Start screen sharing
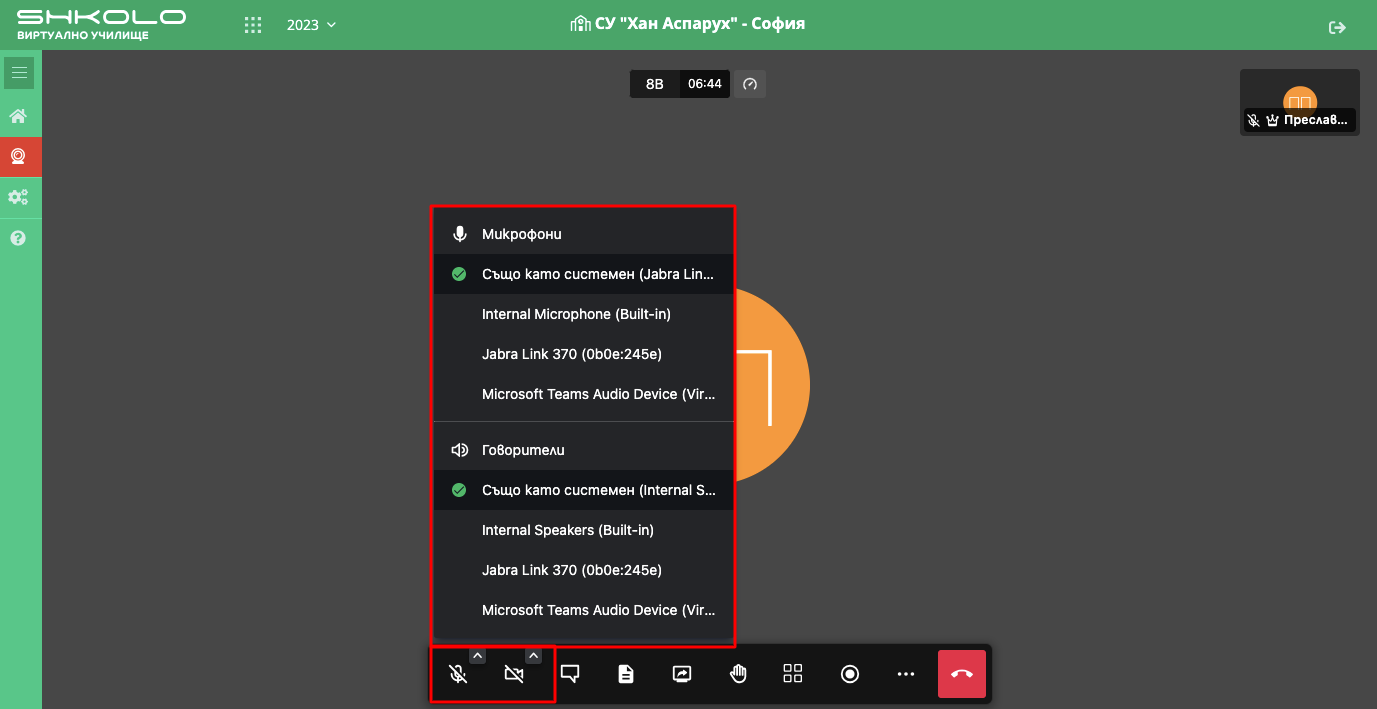This screenshot has height=709, width=1377. [x=682, y=674]
